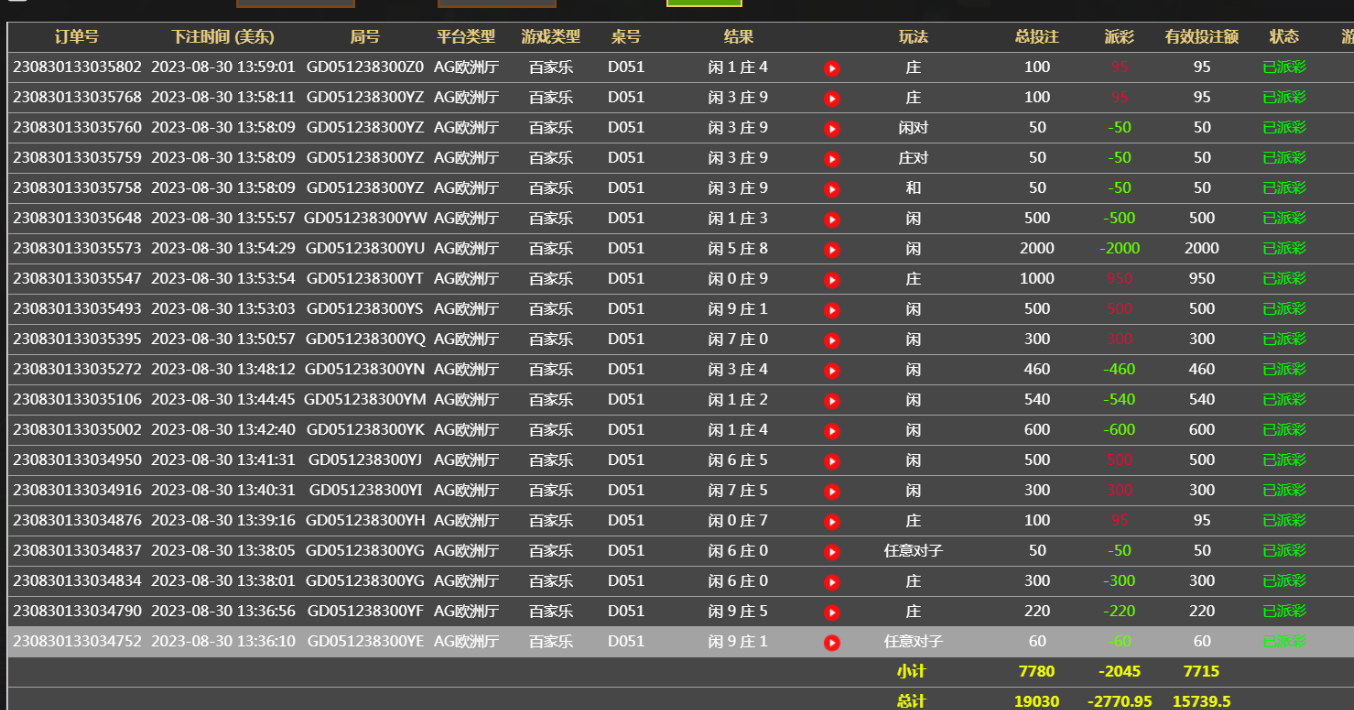Play result video for order 230830133035547
The height and width of the screenshot is (710, 1354).
[832, 279]
